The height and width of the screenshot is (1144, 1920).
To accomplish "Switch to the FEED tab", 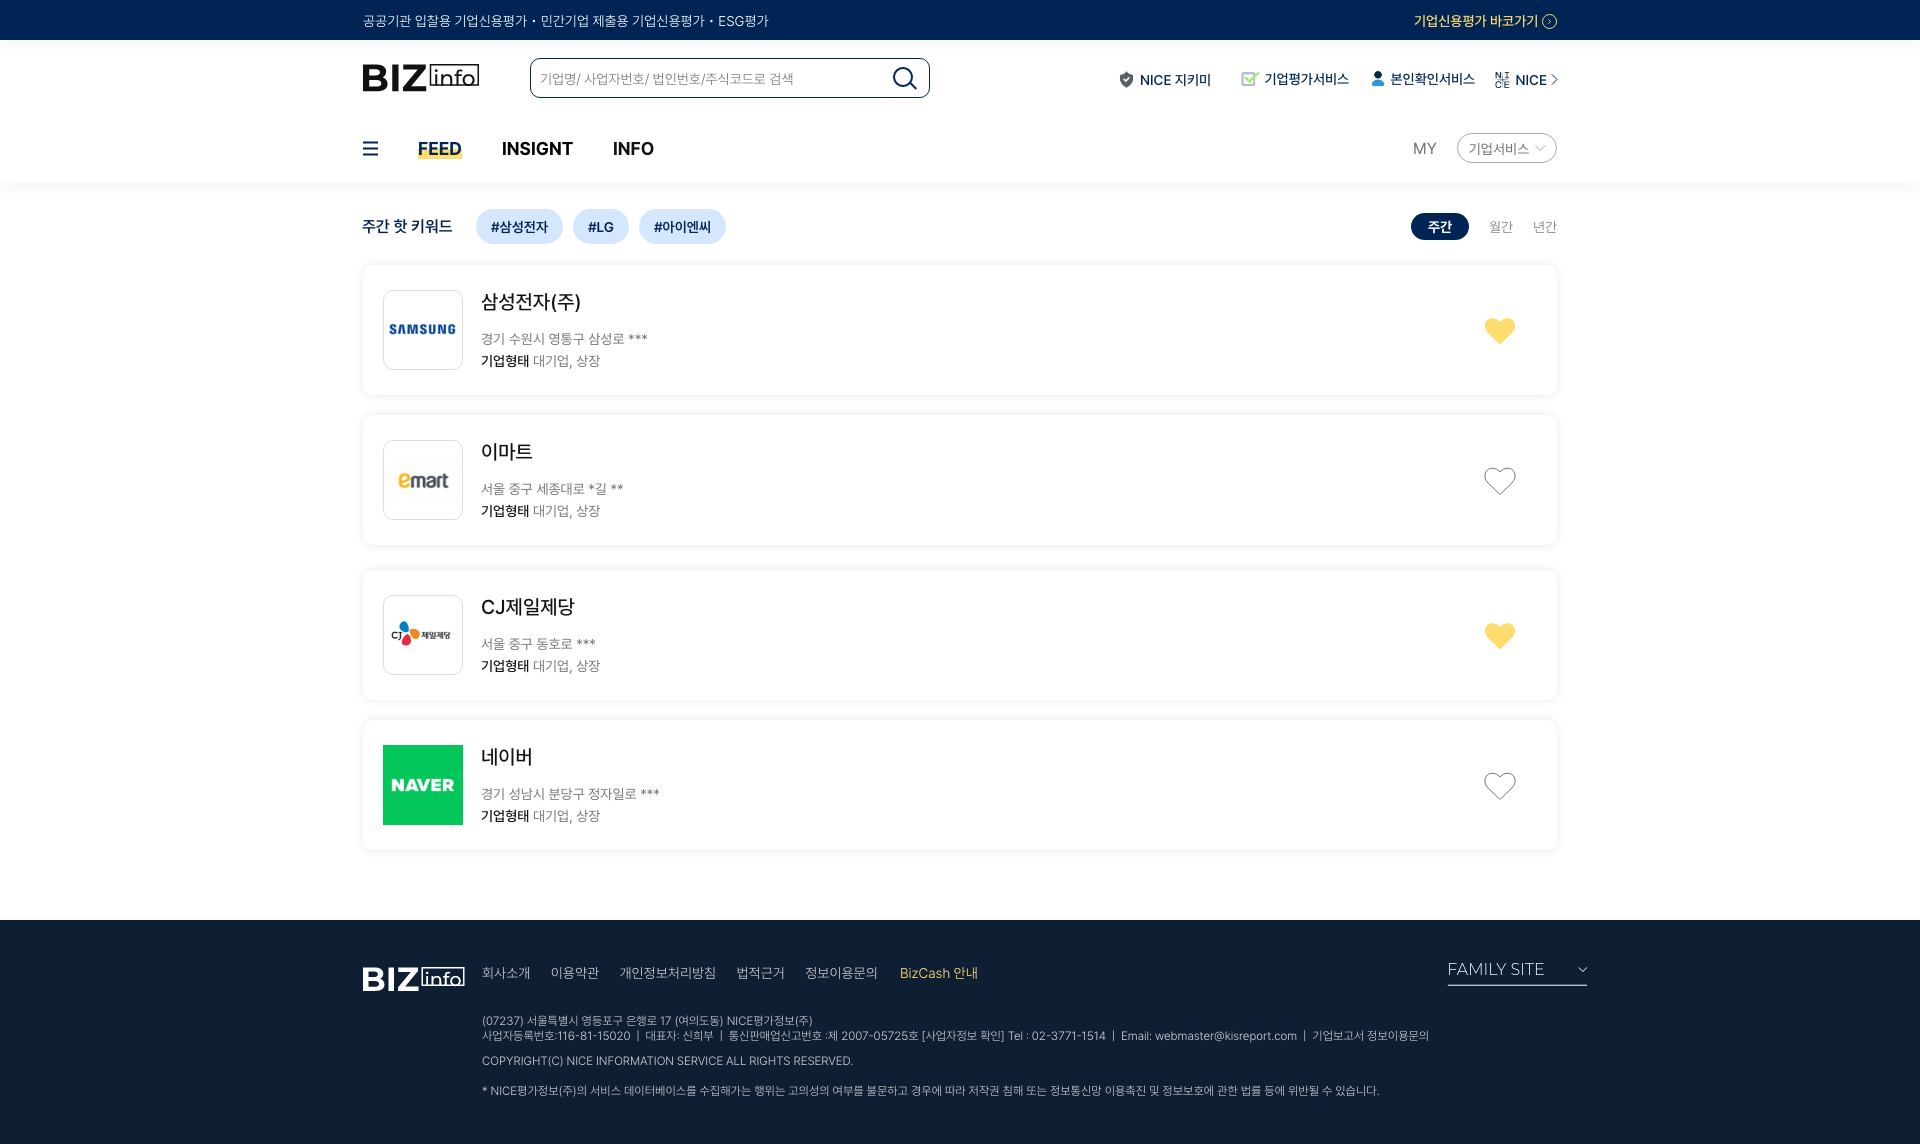I will click(x=440, y=149).
